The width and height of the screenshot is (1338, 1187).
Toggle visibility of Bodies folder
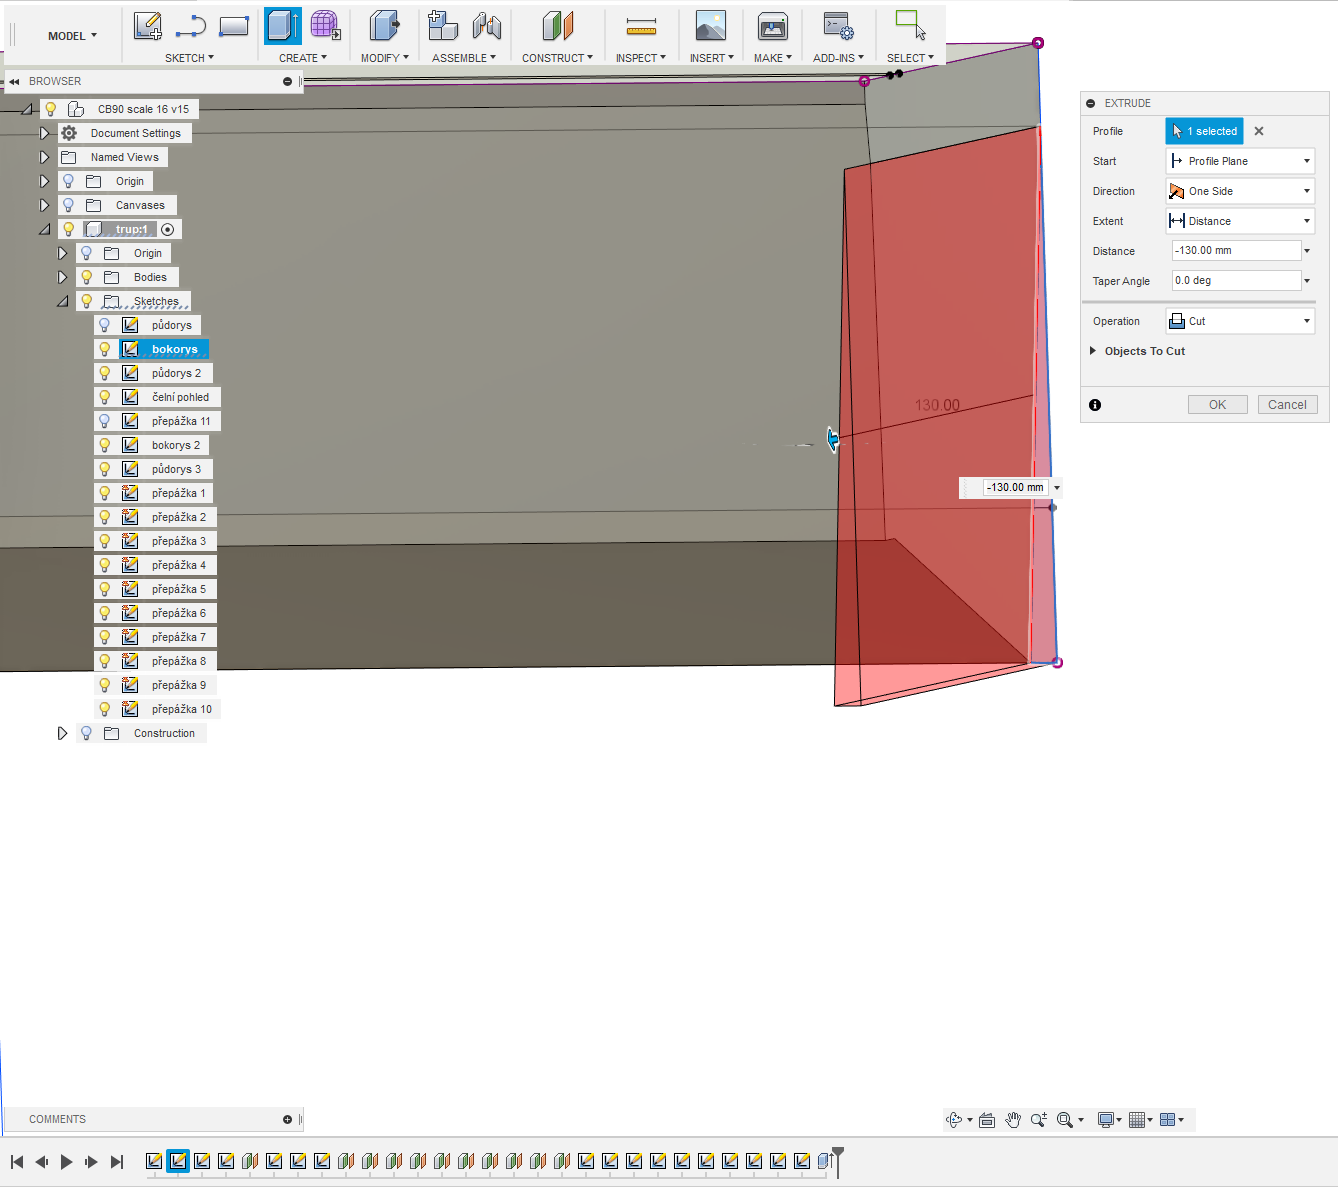coord(86,277)
